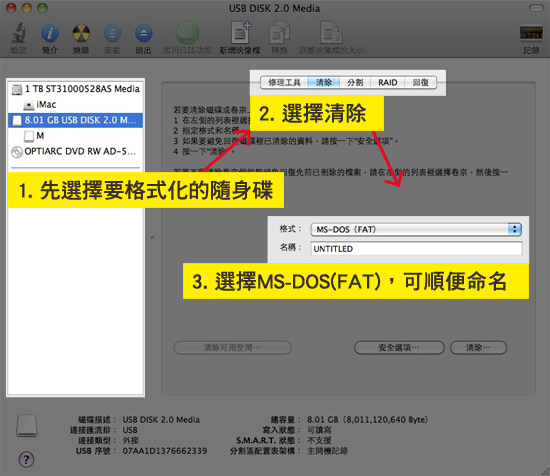Viewport: 550px width, 476px height.
Task: Click the Erase Free Space (清除可用空間) button
Action: (233, 348)
